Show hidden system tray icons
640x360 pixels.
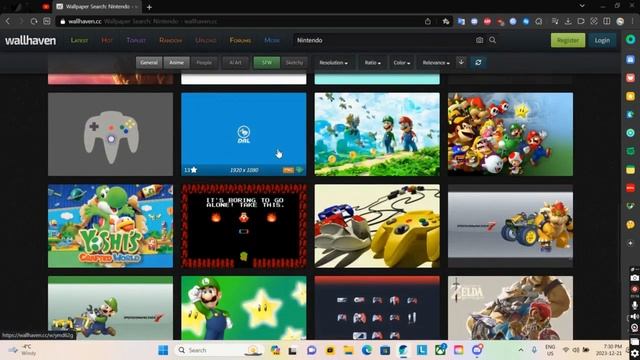(521, 350)
